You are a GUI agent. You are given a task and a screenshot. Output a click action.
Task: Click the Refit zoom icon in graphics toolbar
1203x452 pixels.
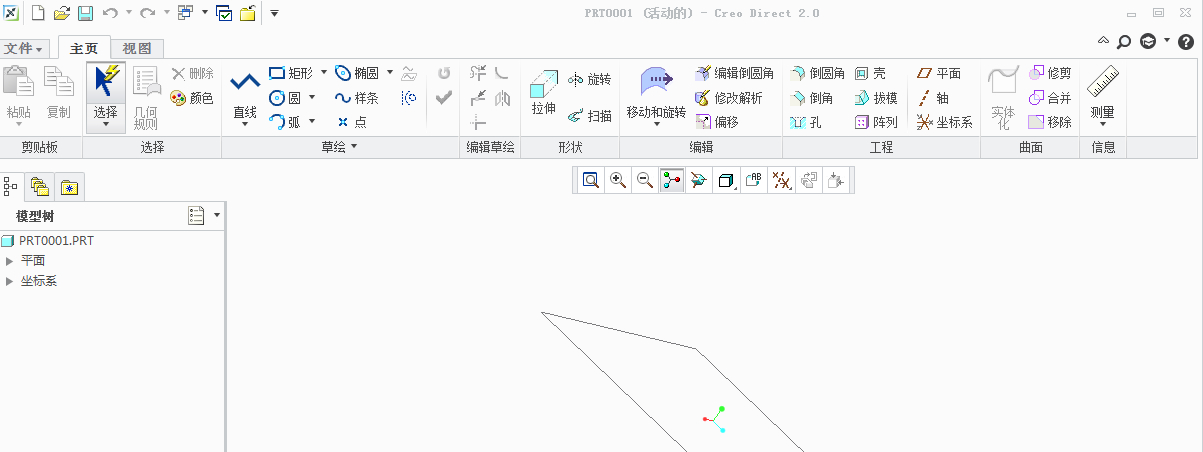(591, 180)
